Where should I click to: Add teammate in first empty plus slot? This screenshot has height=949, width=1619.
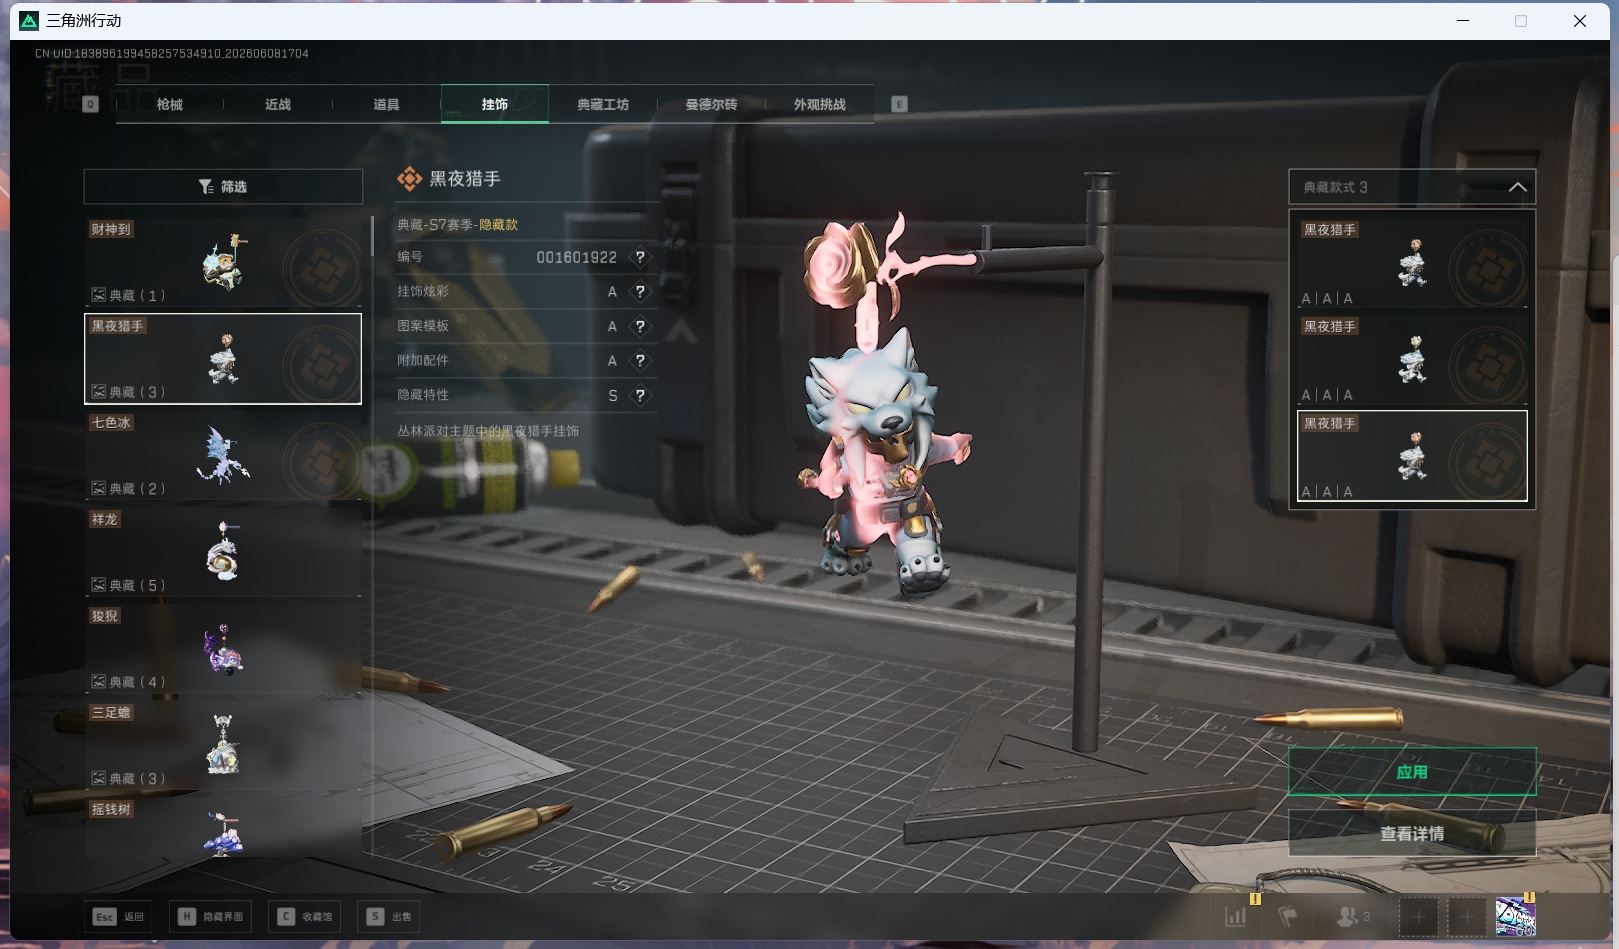coord(1418,916)
